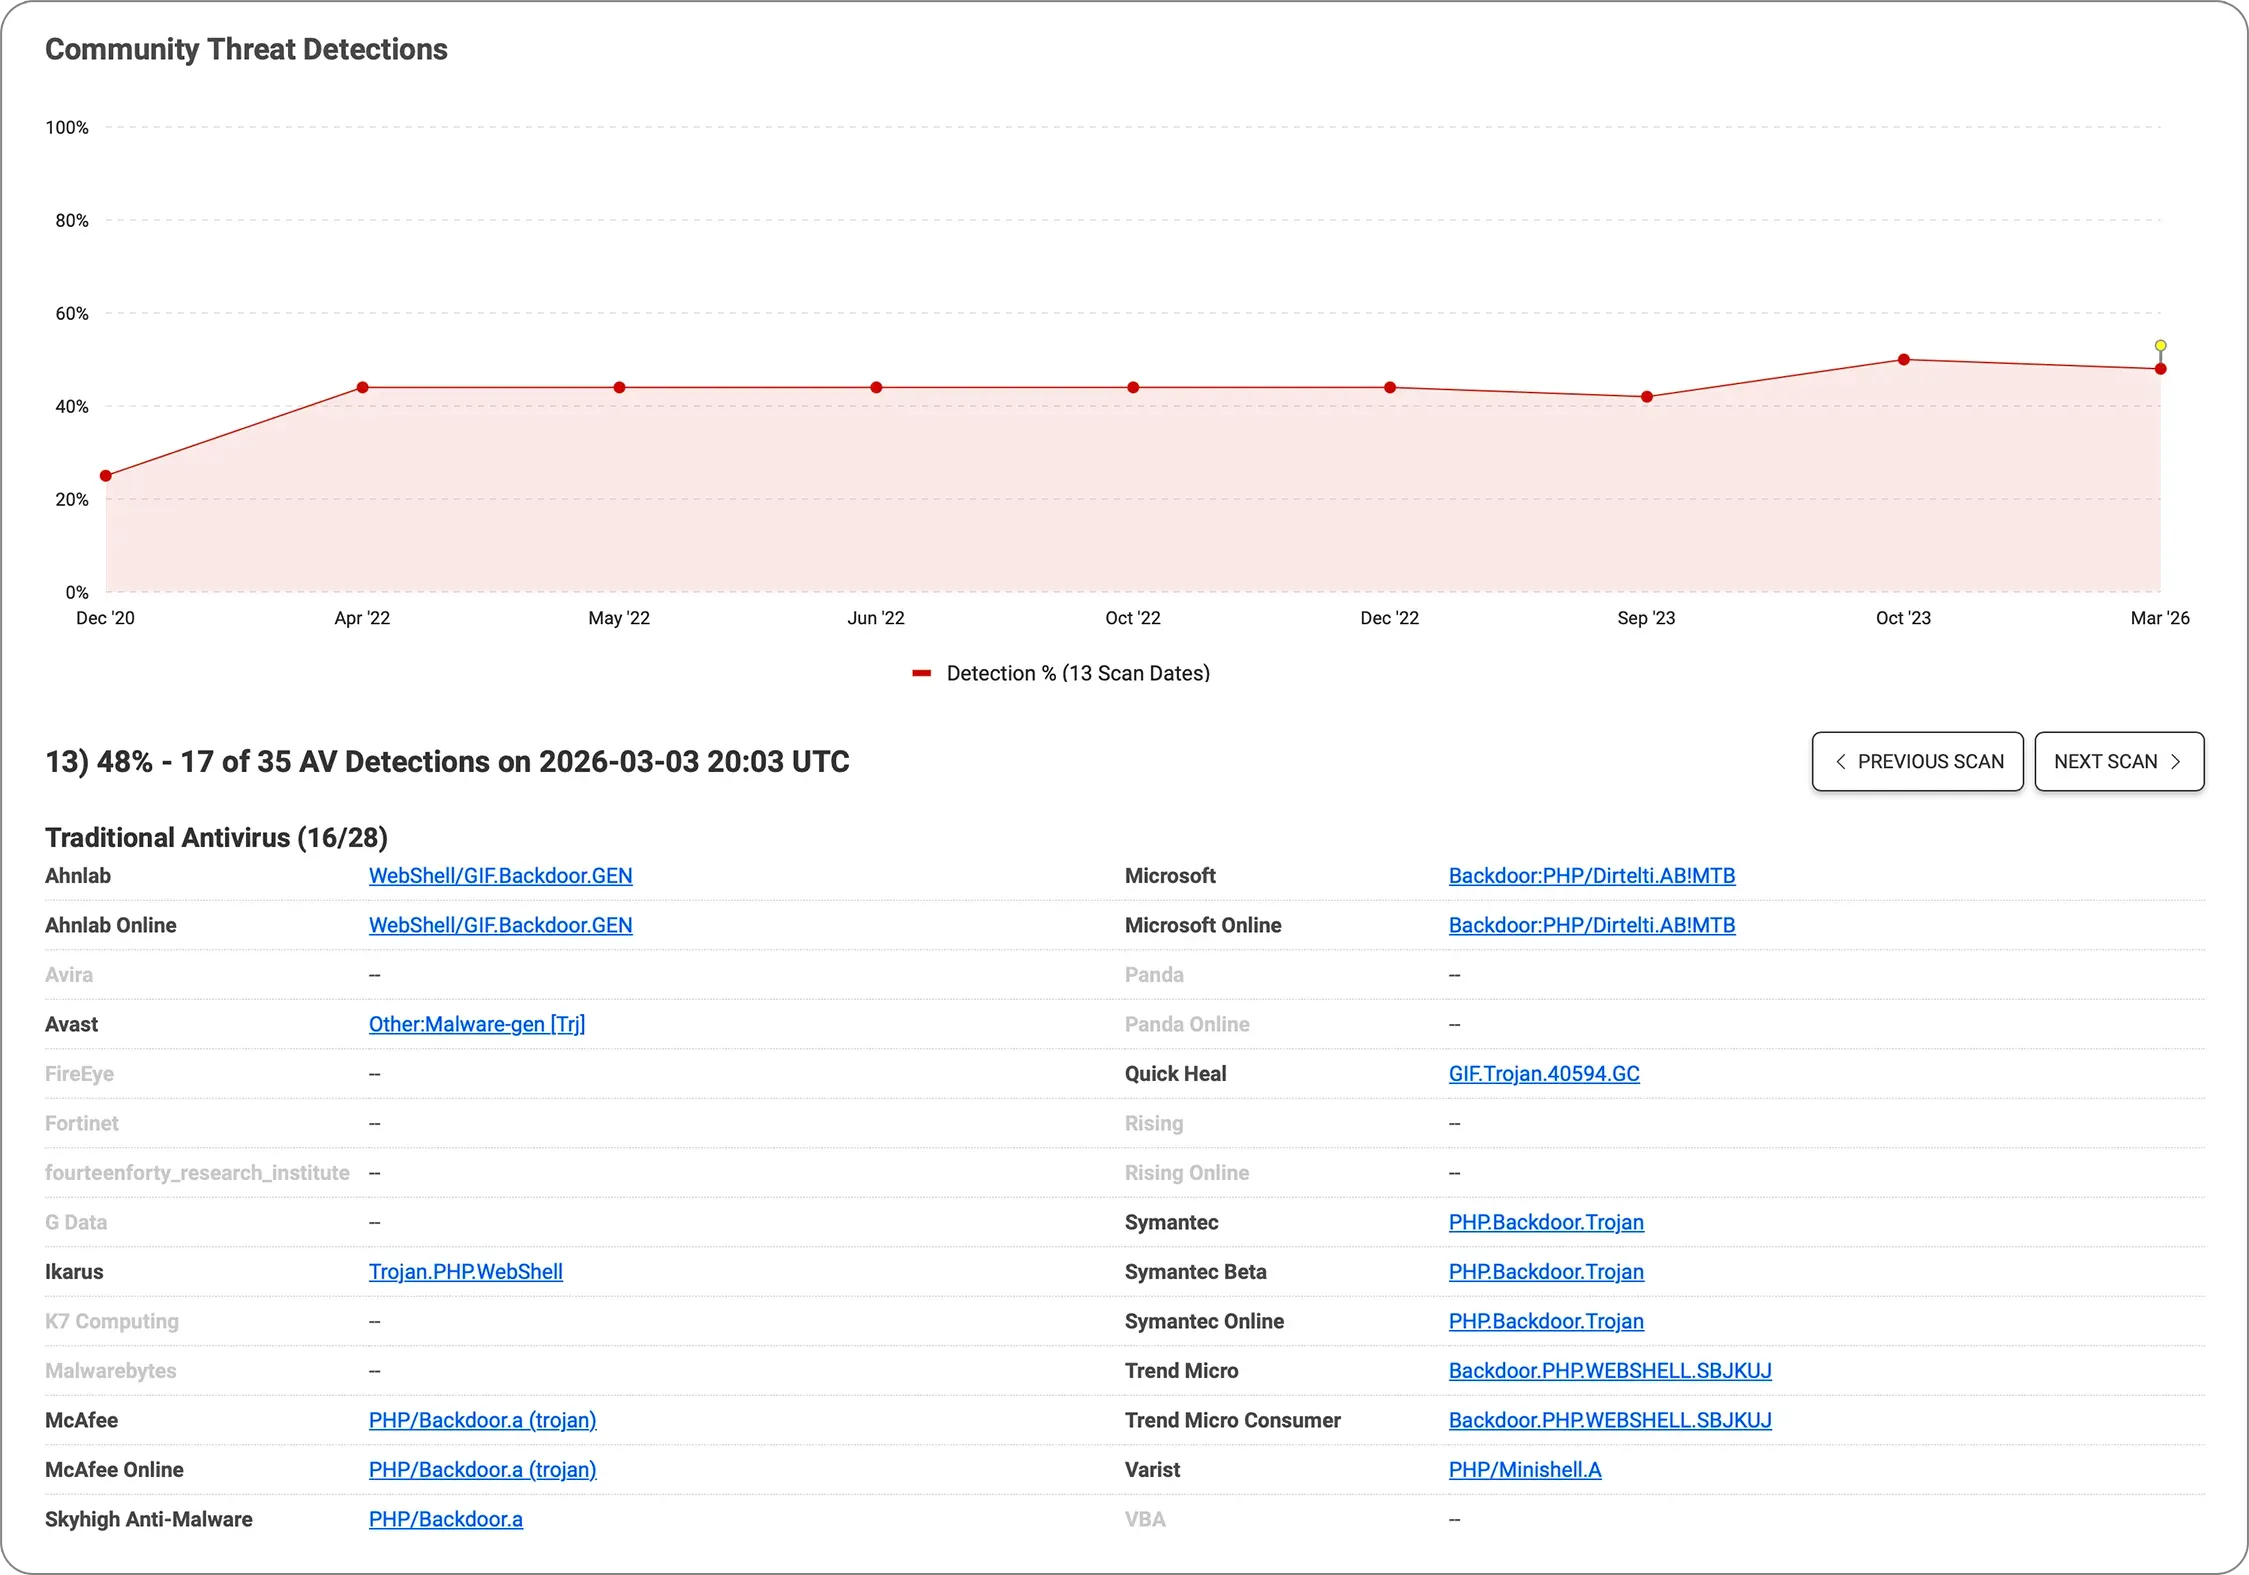
Task: Click the left chevron in Previous Scan
Action: click(x=1843, y=761)
